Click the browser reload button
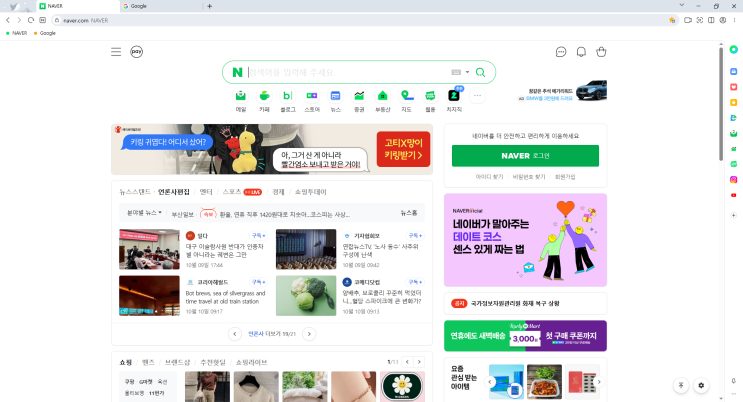 click(x=31, y=20)
